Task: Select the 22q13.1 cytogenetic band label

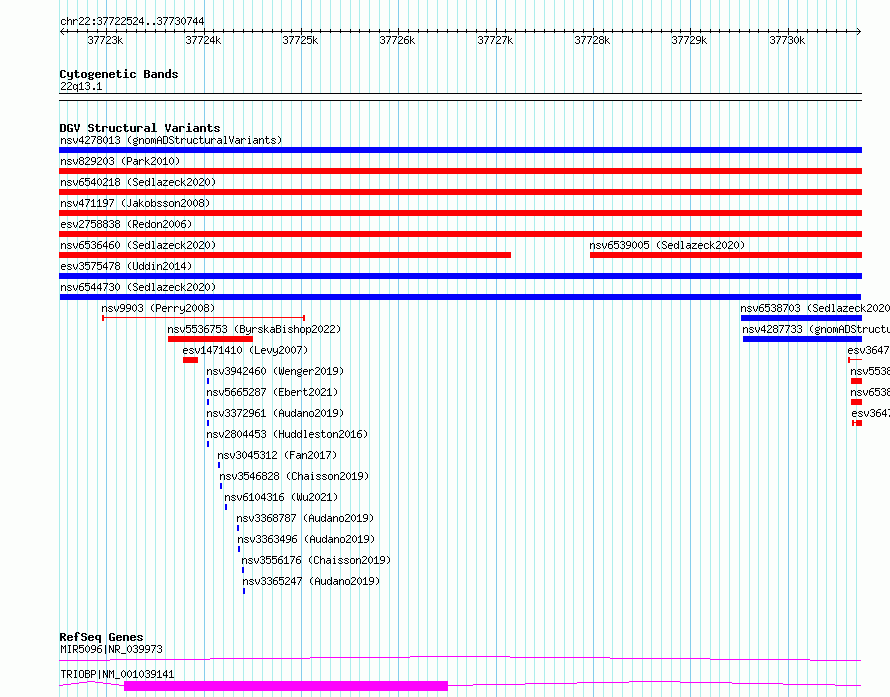Action: (81, 86)
